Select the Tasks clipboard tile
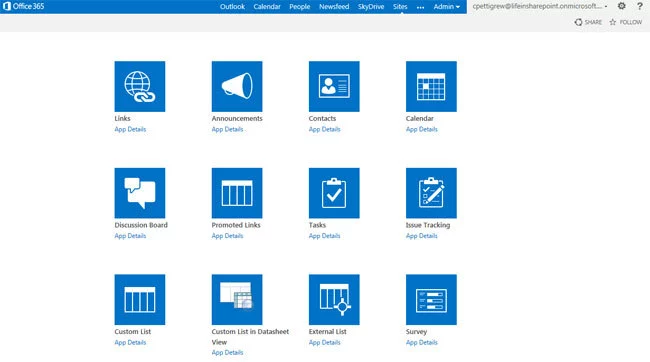This screenshot has width=650, height=362. click(334, 193)
